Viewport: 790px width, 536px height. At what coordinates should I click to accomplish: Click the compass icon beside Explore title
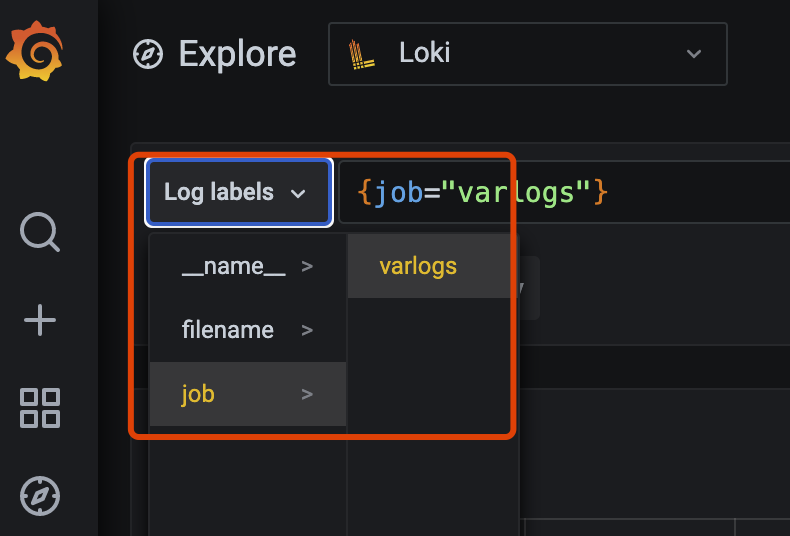(x=148, y=54)
